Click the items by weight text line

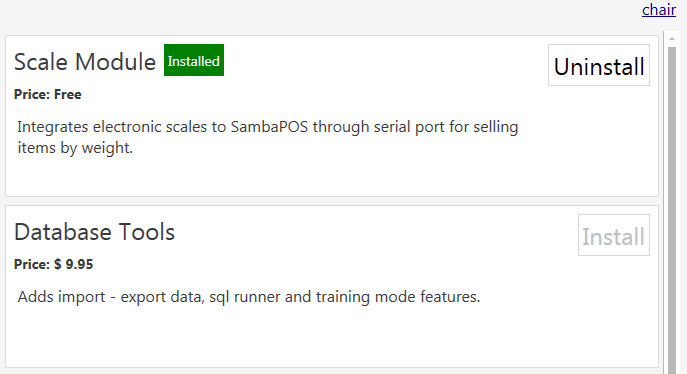[x=75, y=148]
